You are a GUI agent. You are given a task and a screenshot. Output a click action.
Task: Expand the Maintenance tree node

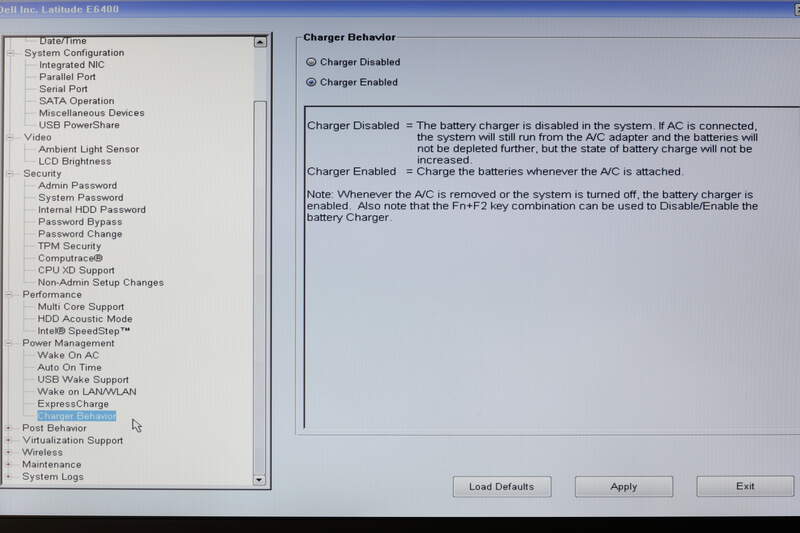click(9, 465)
